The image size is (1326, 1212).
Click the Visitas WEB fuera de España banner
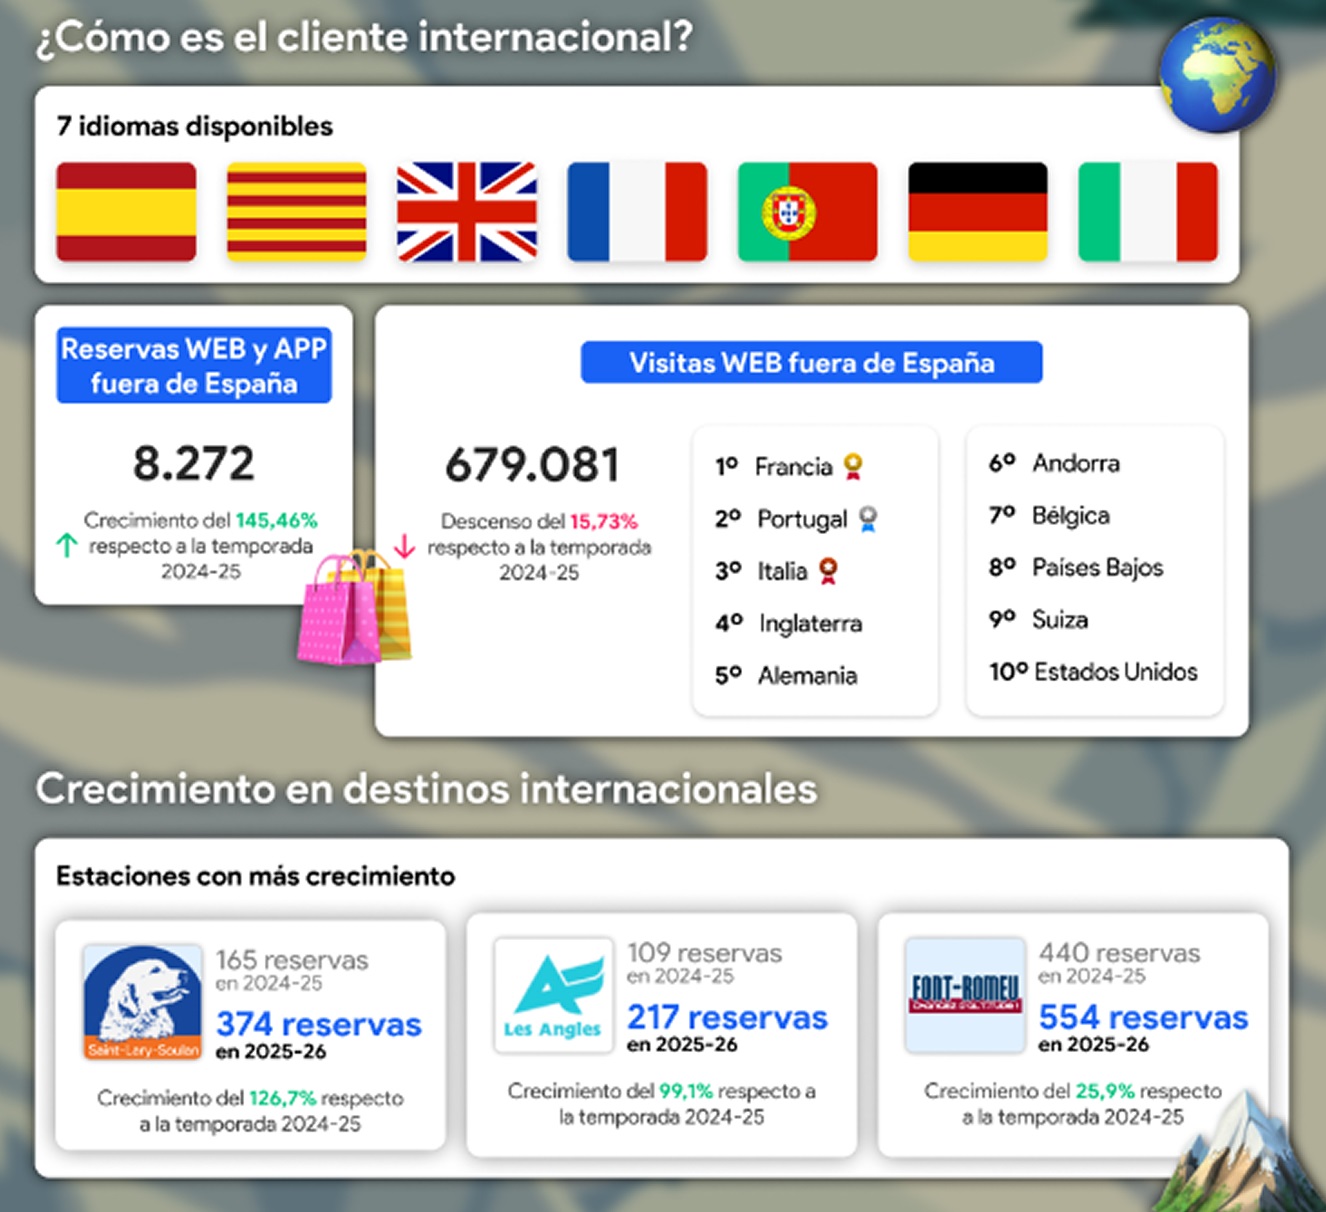point(811,363)
